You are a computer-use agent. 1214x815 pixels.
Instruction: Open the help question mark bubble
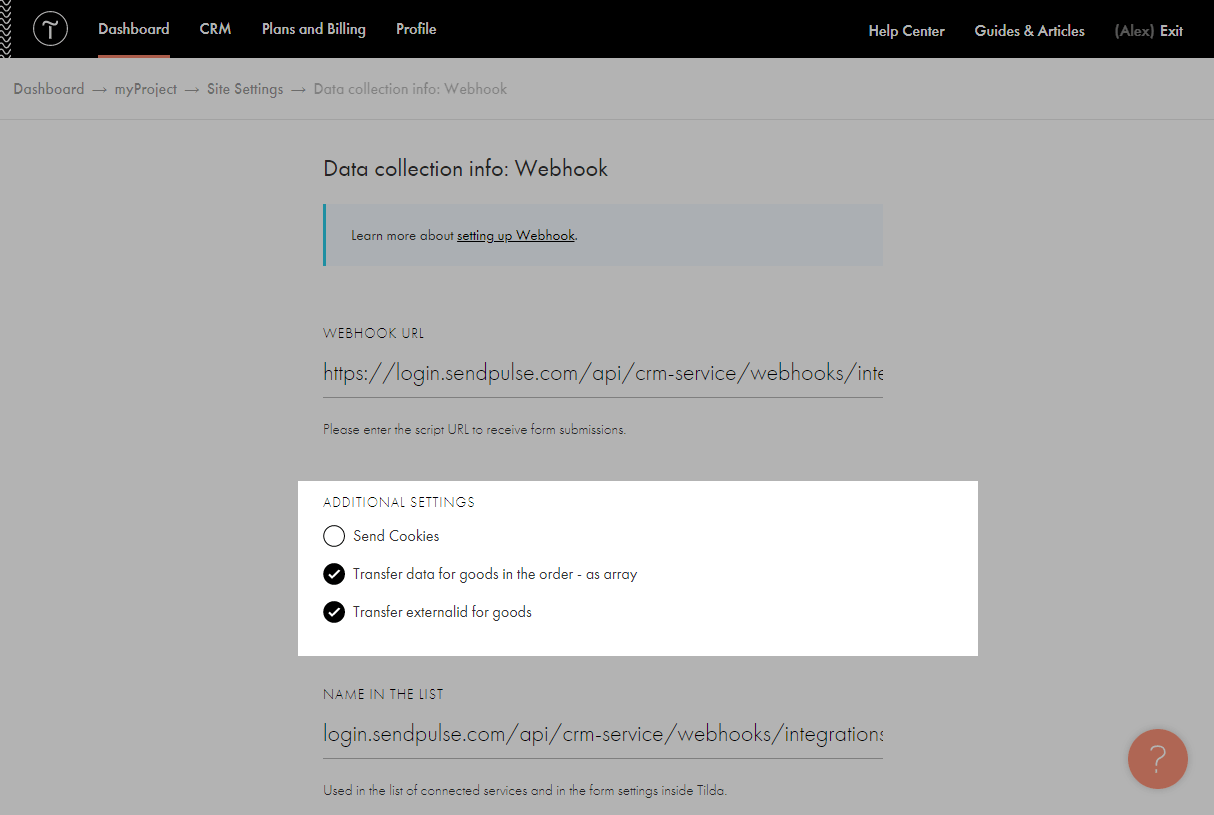click(x=1157, y=759)
